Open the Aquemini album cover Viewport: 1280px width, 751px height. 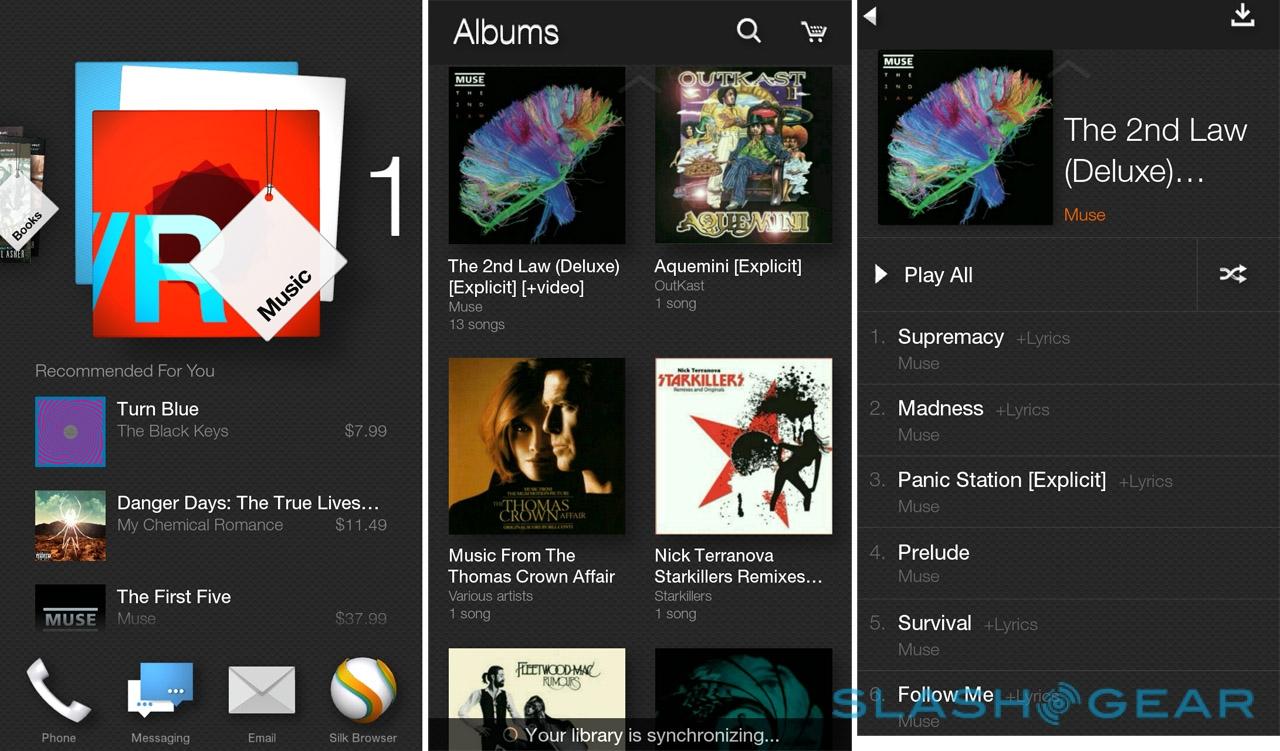click(x=743, y=155)
